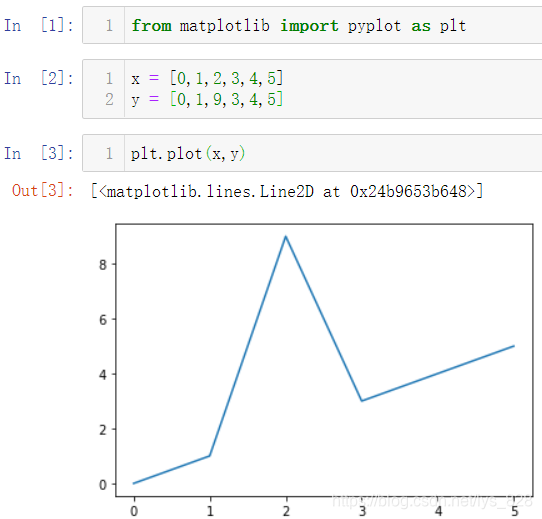Select the In [1]: prompt label
The height and width of the screenshot is (519, 542).
[39, 25]
